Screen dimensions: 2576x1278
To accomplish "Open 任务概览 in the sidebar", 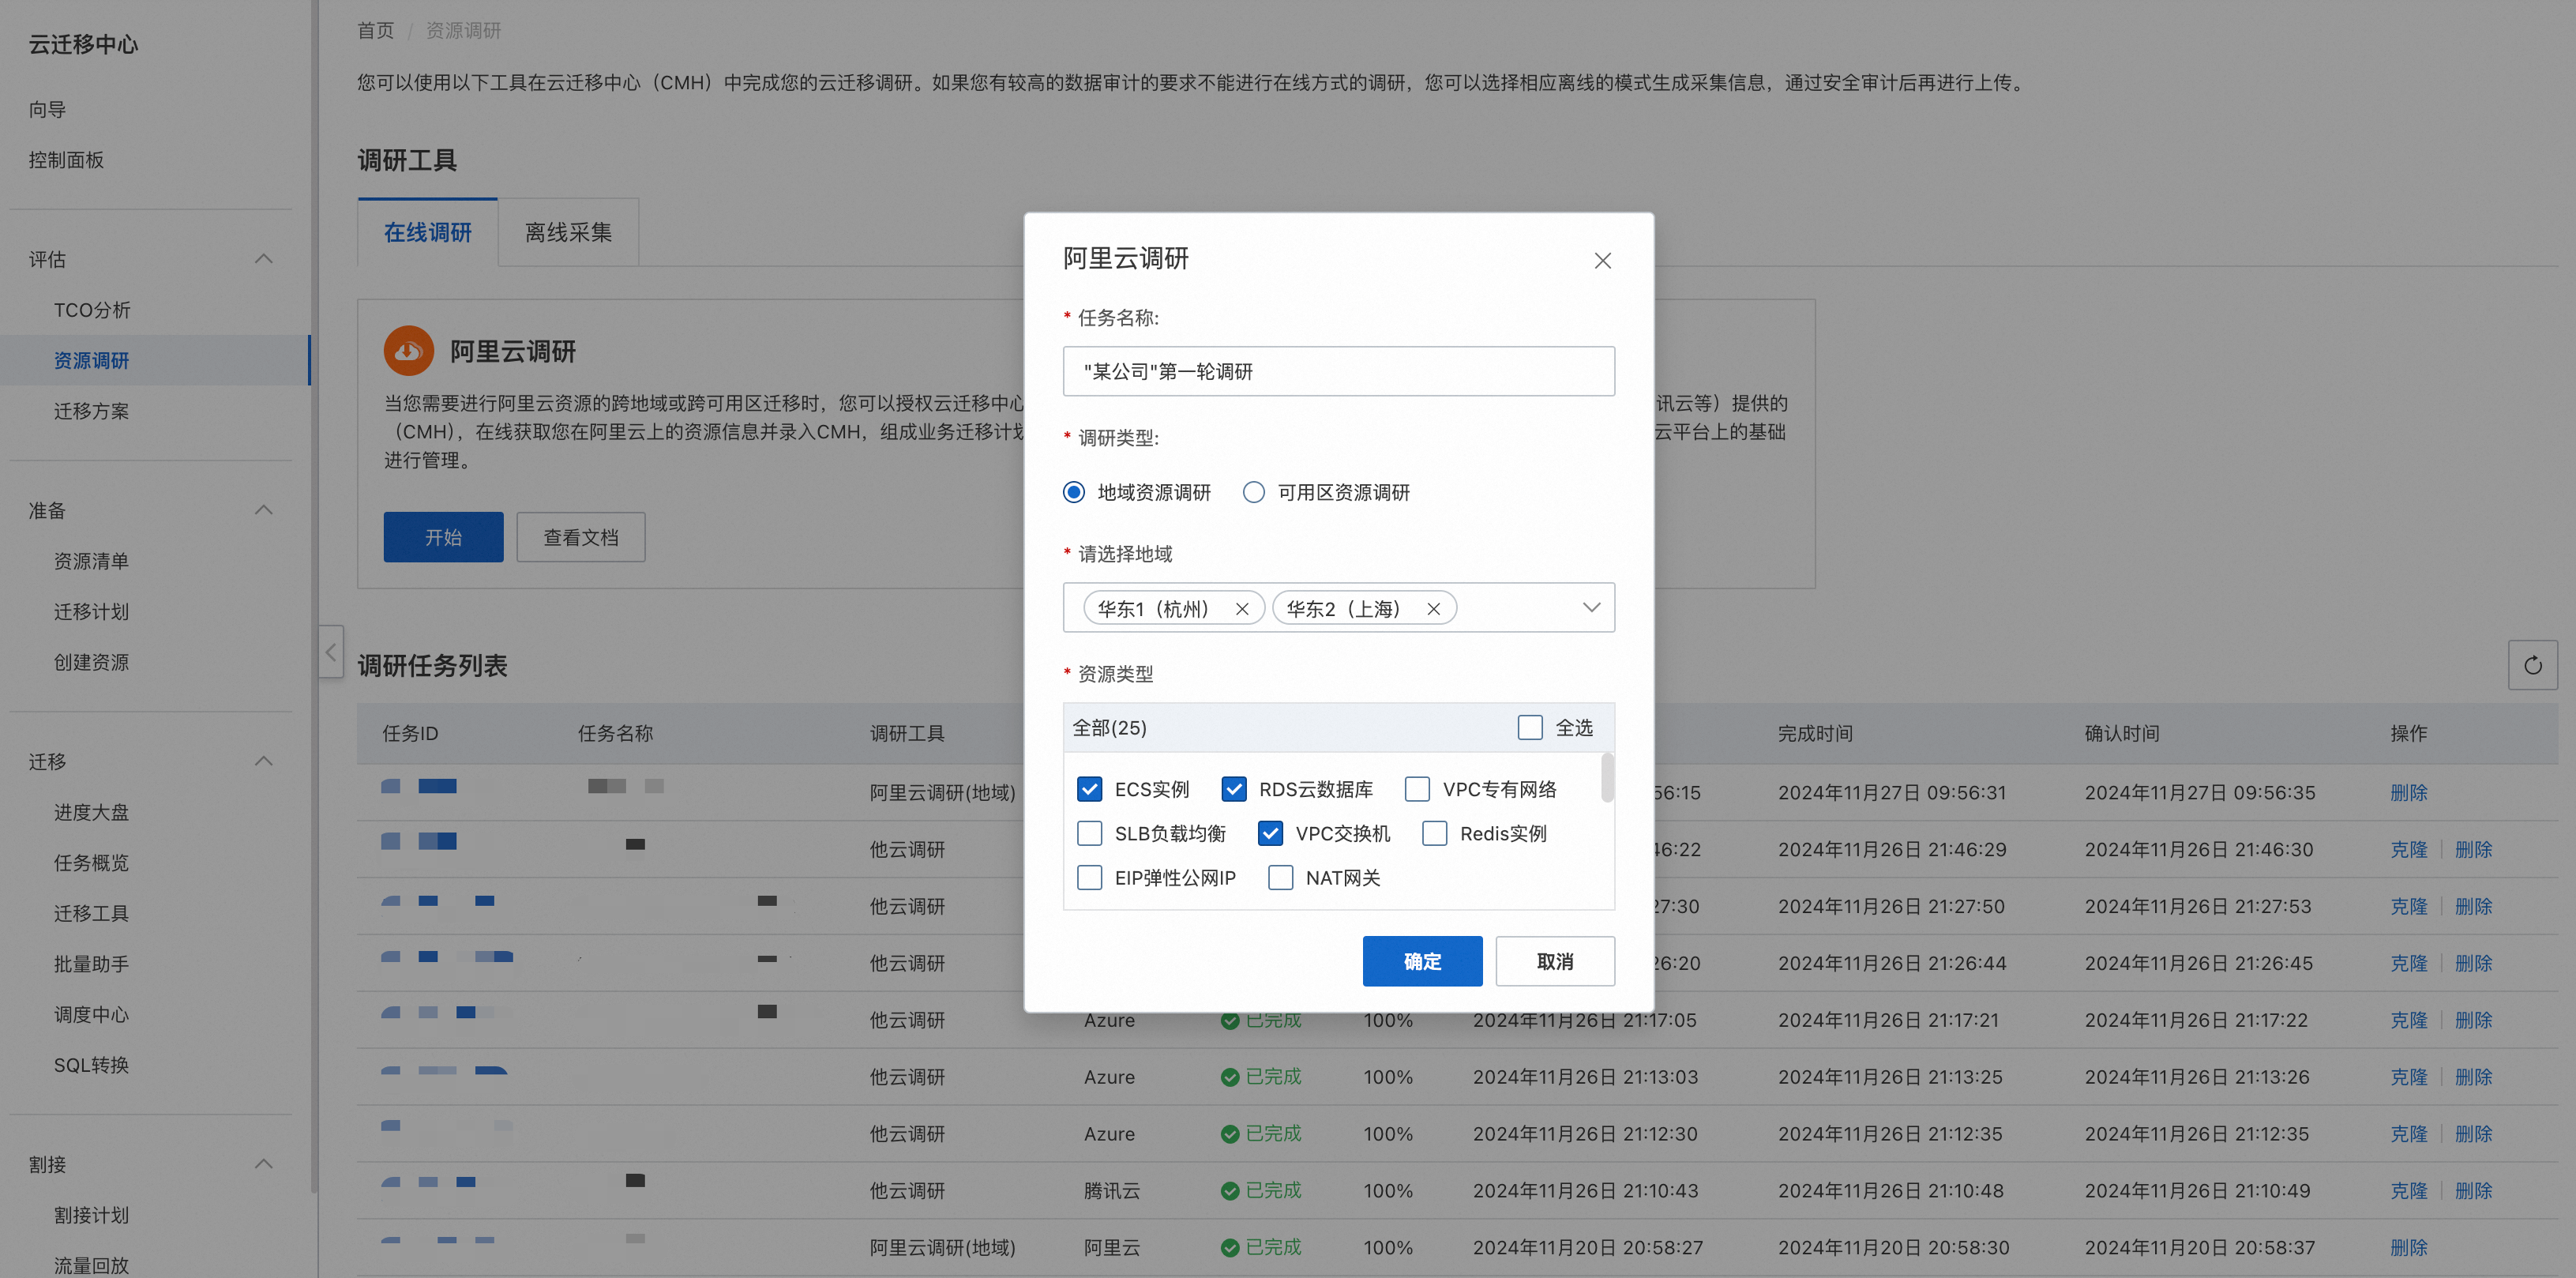I will click(91, 862).
